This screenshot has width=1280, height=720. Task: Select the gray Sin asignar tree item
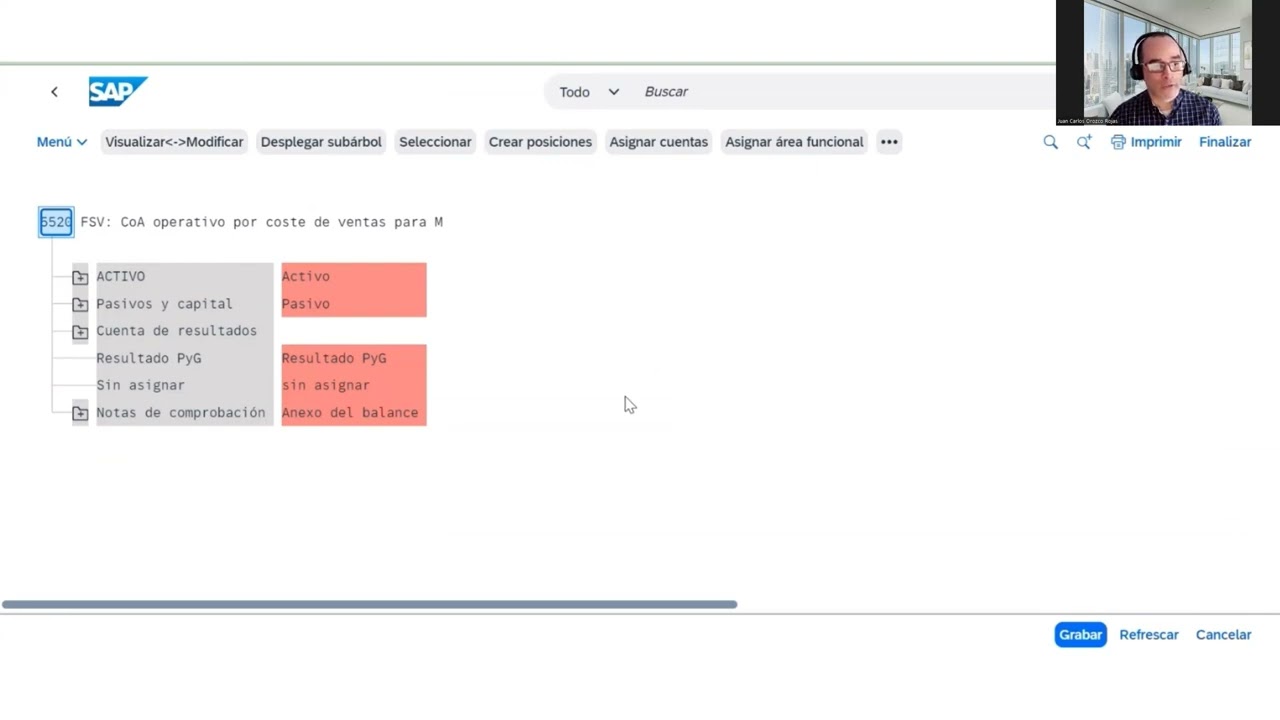(140, 385)
